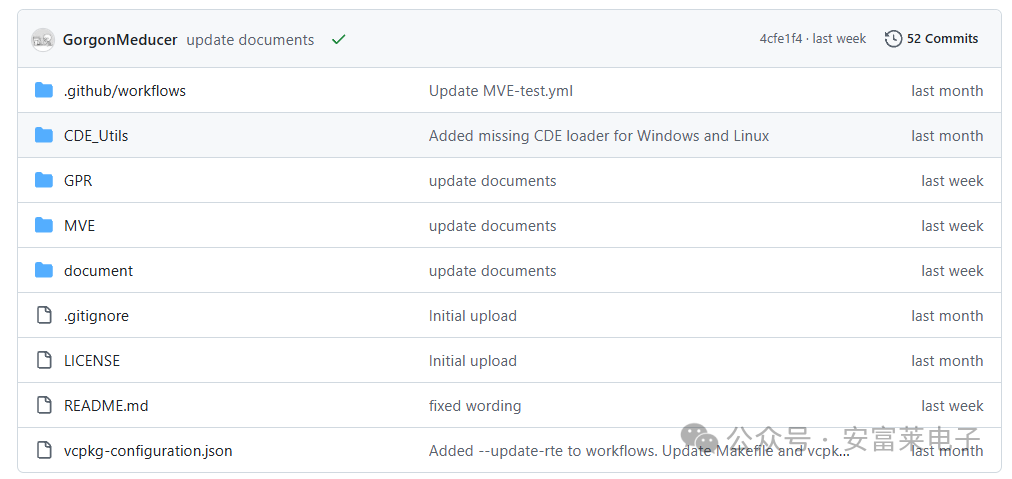The image size is (1012, 479).
Task: Click the folder icon beside document
Action: pyautogui.click(x=44, y=270)
